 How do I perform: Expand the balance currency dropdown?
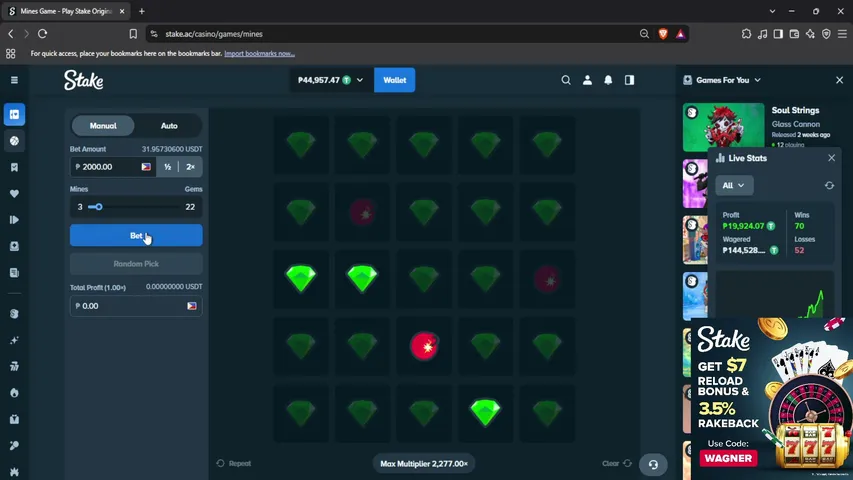pyautogui.click(x=360, y=80)
